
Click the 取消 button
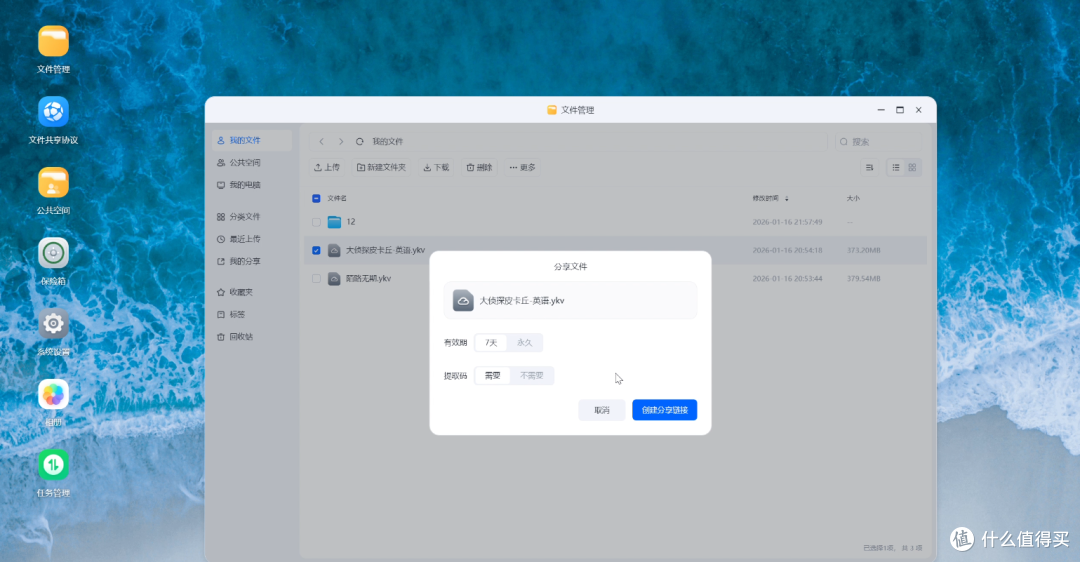tap(602, 410)
